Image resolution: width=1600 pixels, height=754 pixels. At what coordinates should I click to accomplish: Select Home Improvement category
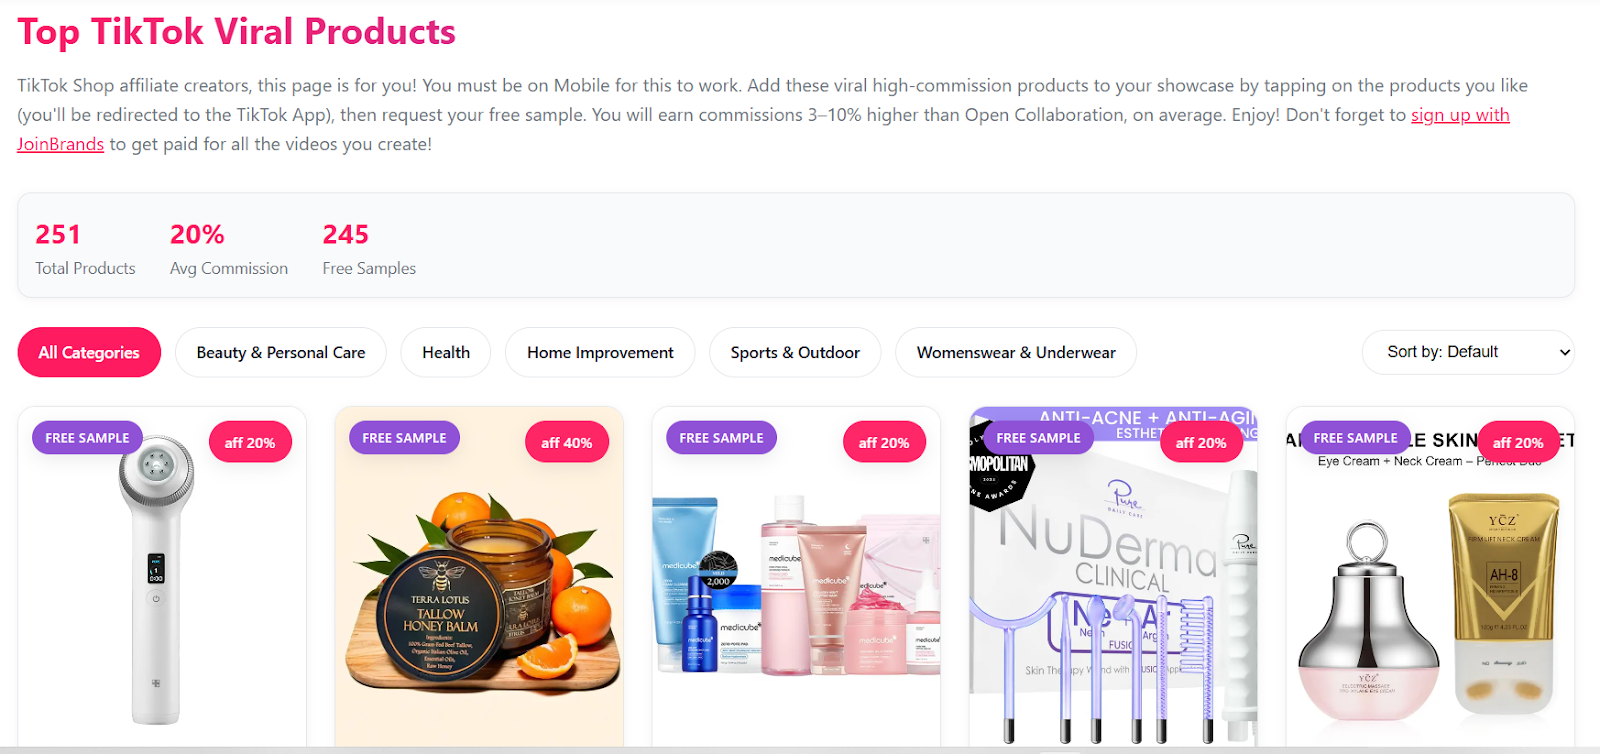pyautogui.click(x=600, y=352)
